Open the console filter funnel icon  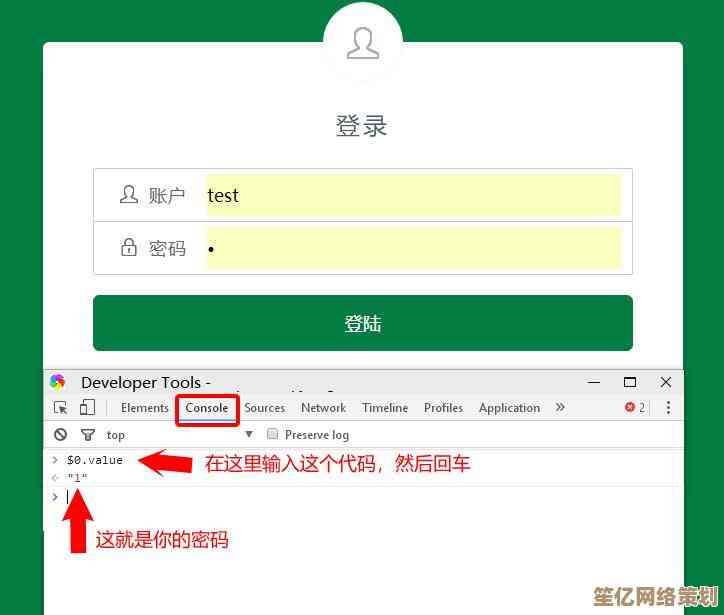tap(88, 435)
